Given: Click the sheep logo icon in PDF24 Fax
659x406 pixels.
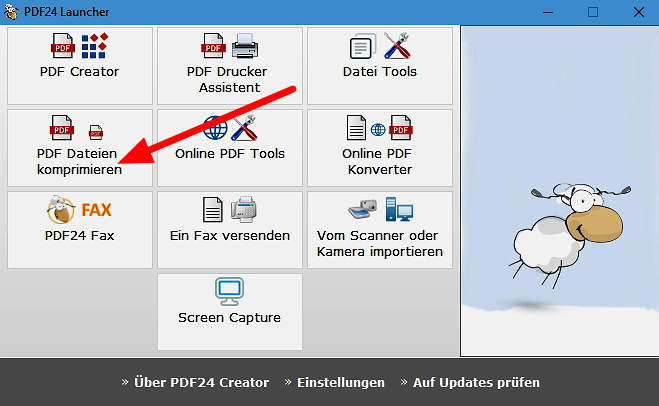Looking at the screenshot, I should 61,209.
